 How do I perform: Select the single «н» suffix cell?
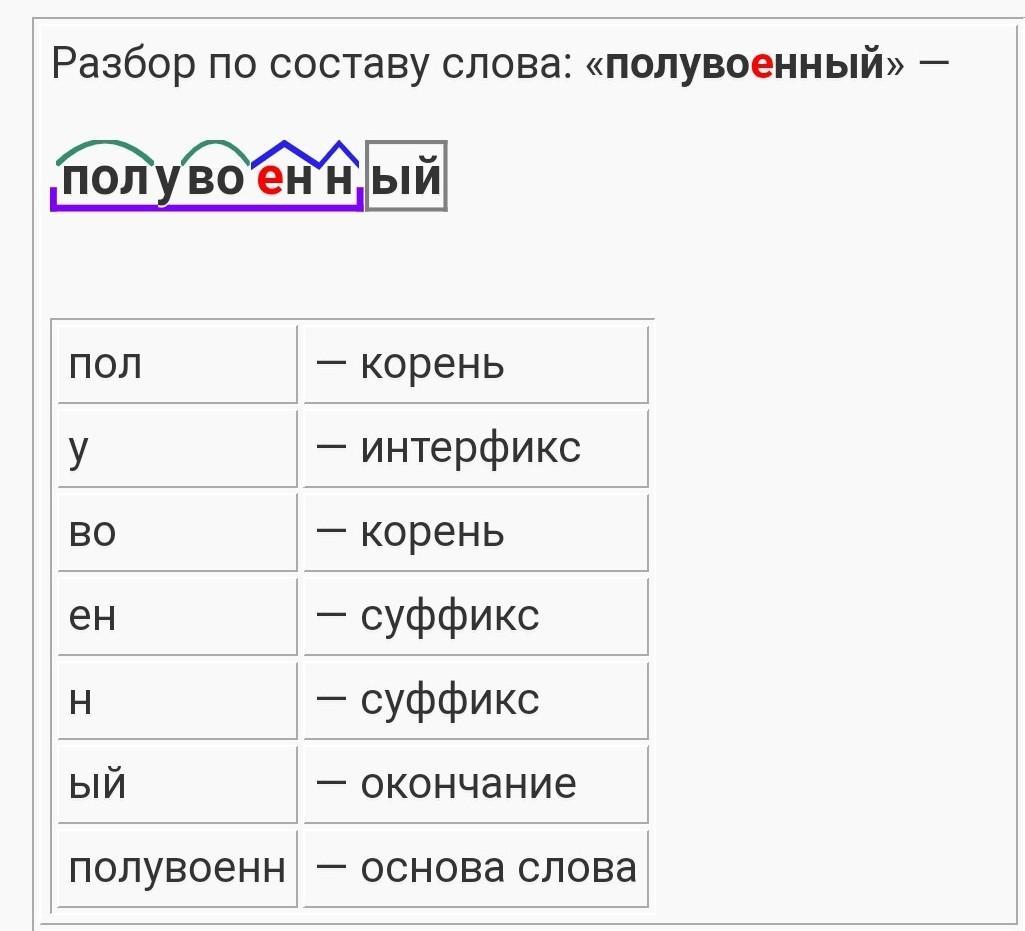click(x=177, y=700)
